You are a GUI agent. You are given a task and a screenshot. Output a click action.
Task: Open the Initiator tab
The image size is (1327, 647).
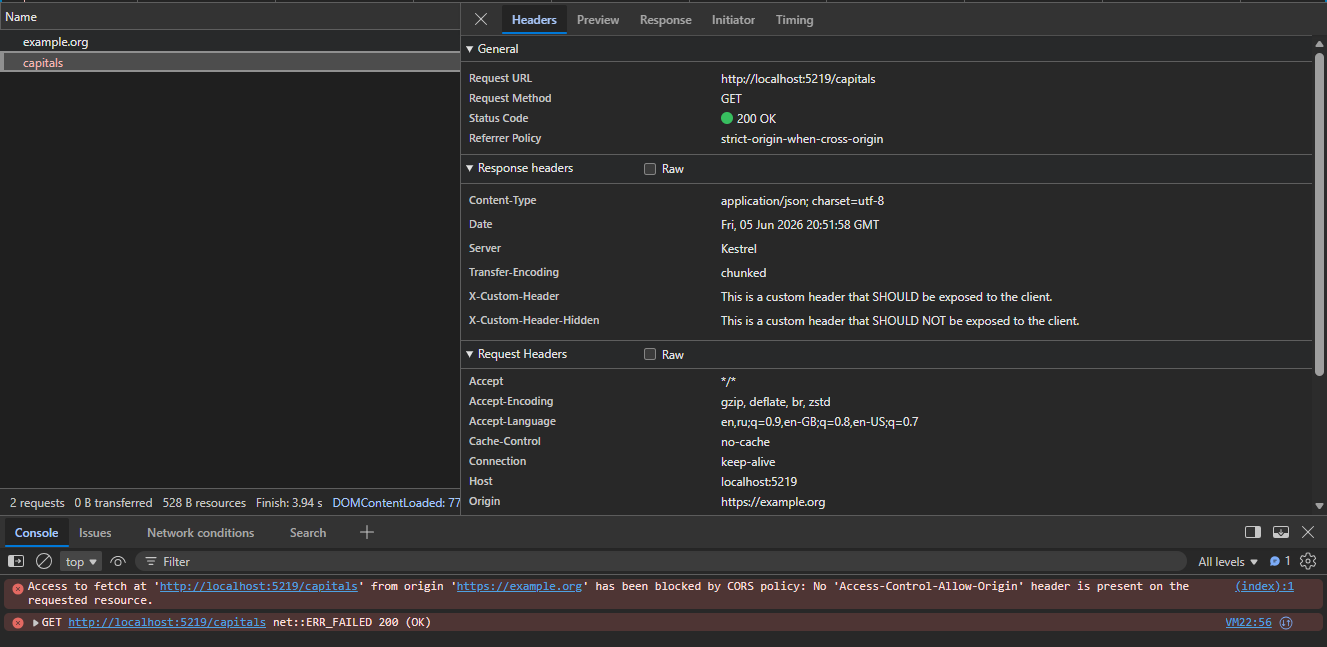(734, 19)
